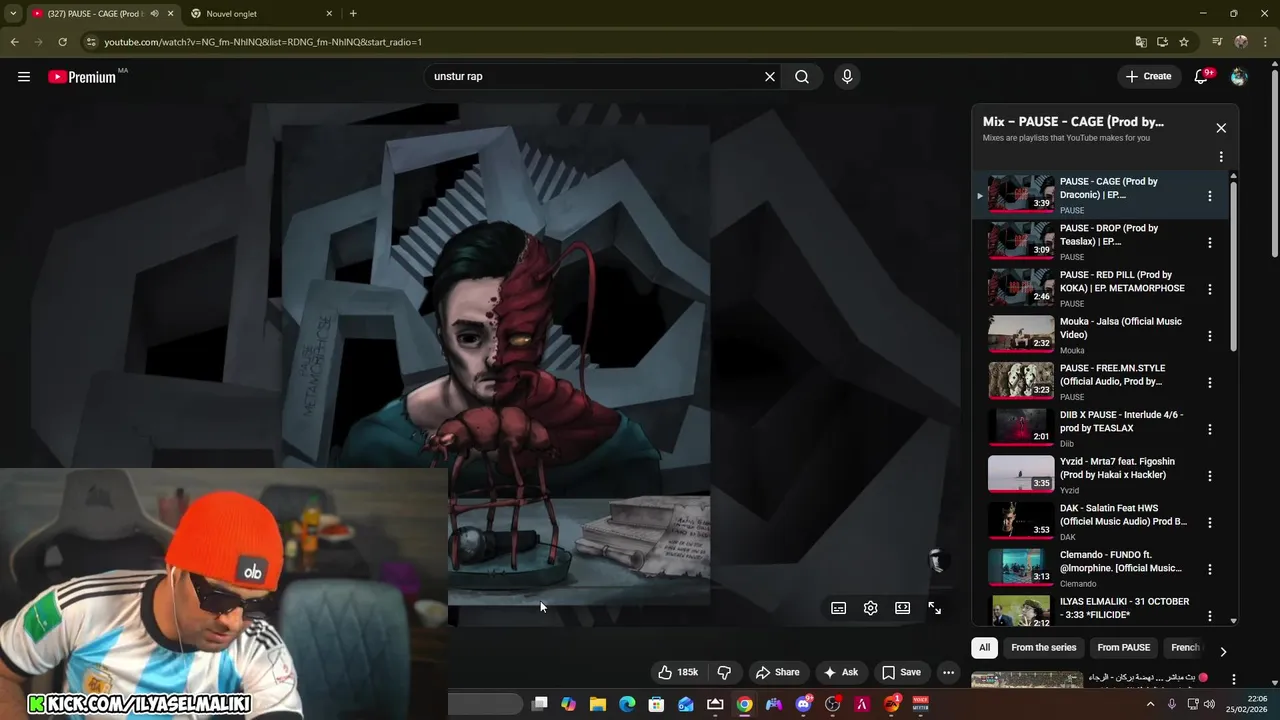
Task: Clear the 'unstur rap' search text
Action: (x=770, y=76)
